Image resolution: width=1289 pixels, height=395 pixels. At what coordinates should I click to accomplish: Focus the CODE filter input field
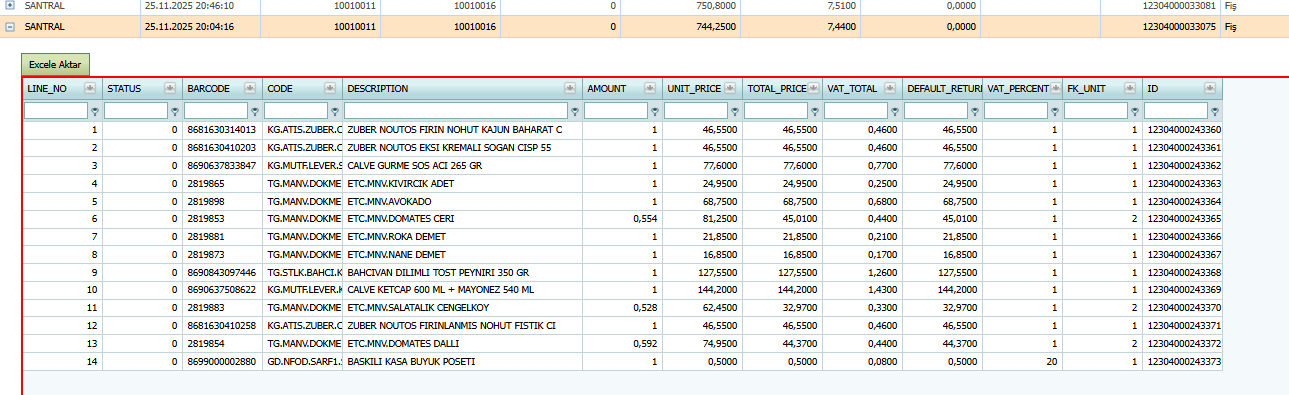(296, 111)
